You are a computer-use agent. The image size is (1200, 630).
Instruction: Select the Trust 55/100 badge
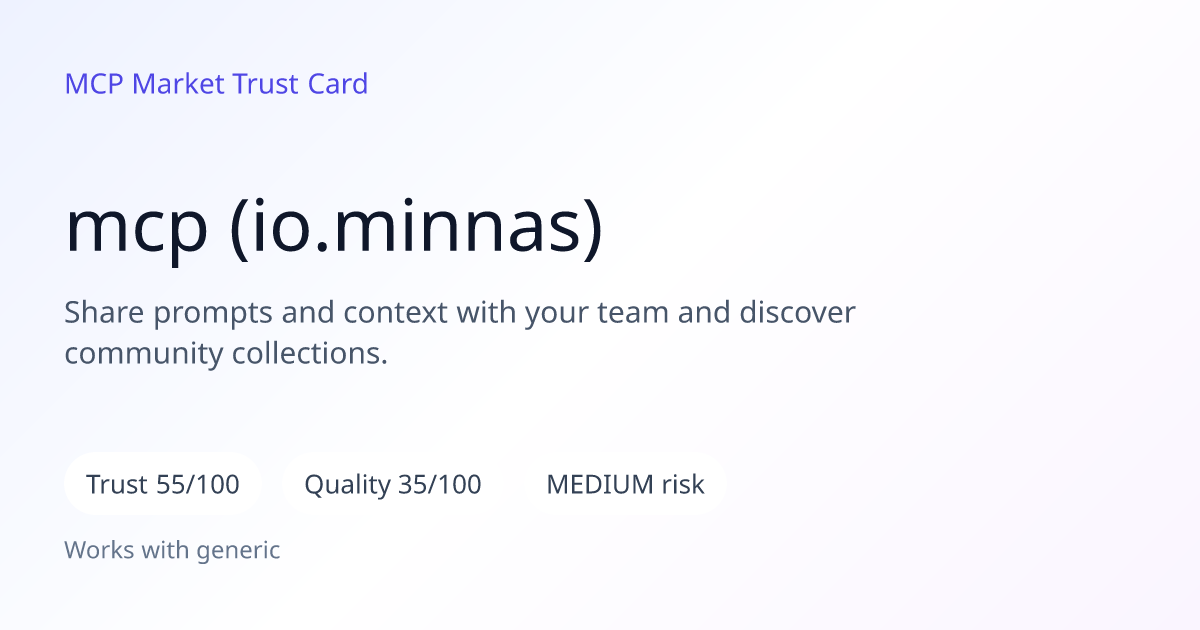(x=163, y=485)
